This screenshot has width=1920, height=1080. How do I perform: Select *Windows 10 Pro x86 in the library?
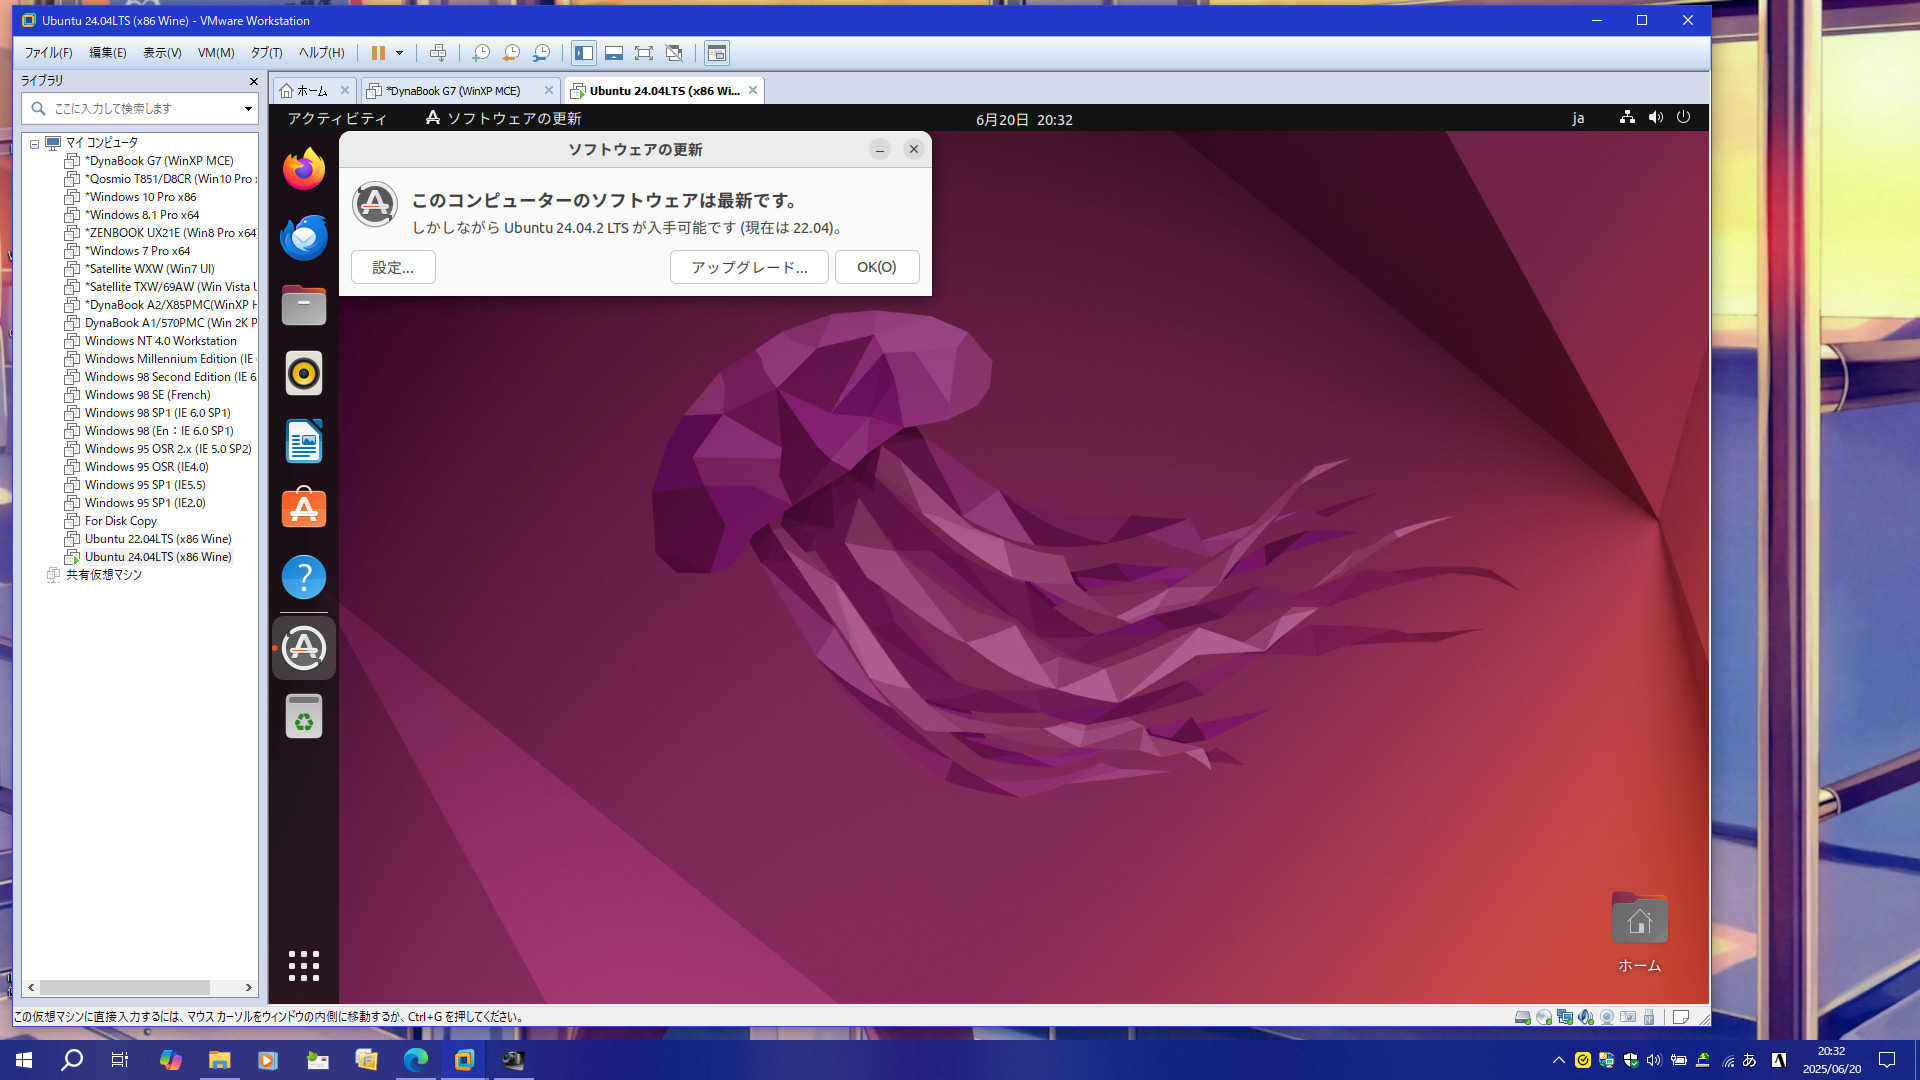[140, 197]
